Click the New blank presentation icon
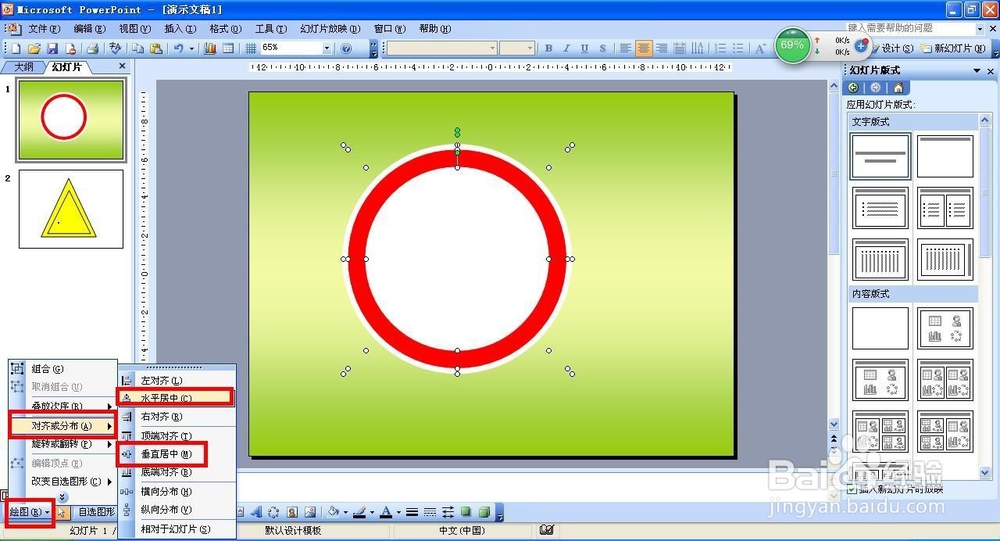Viewport: 1000px width, 541px height. click(17, 48)
